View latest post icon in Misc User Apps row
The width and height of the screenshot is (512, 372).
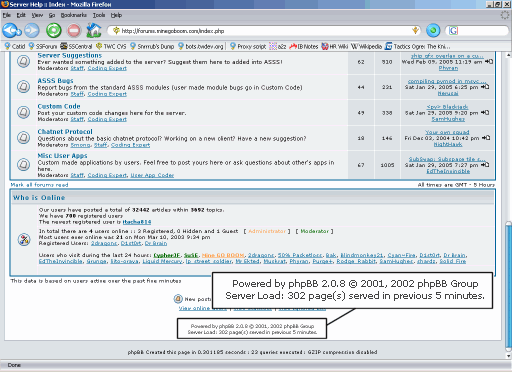pos(485,165)
